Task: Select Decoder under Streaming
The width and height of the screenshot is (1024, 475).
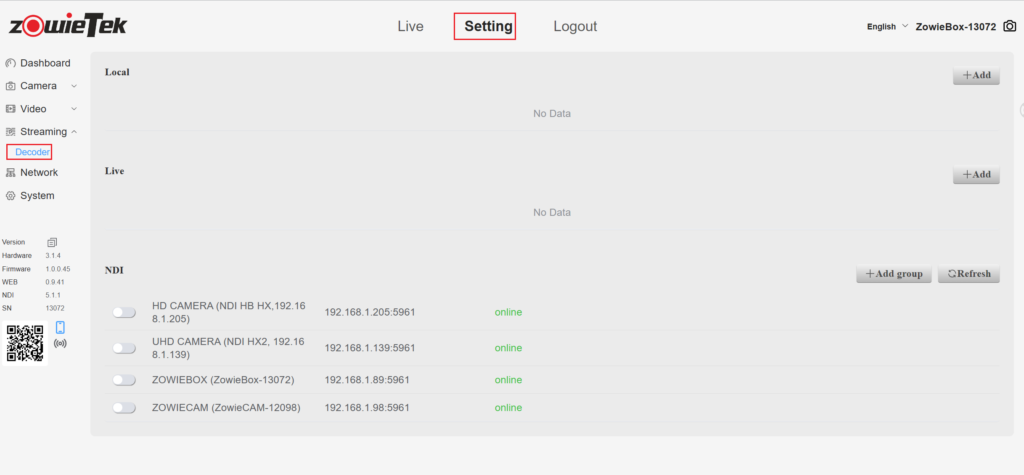Action: tap(32, 152)
